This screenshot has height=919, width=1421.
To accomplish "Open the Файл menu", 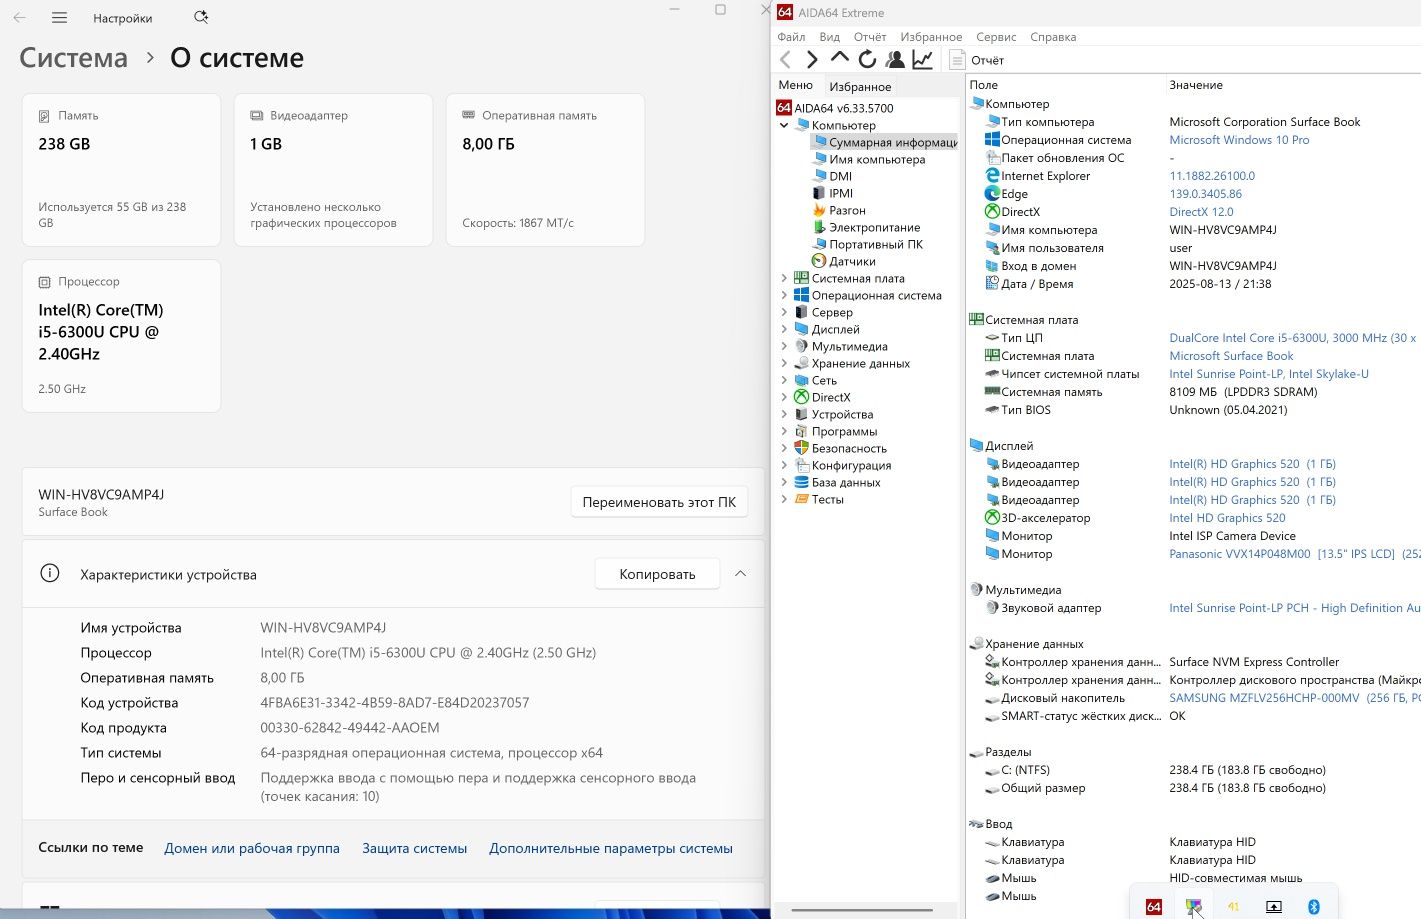I will [x=791, y=37].
